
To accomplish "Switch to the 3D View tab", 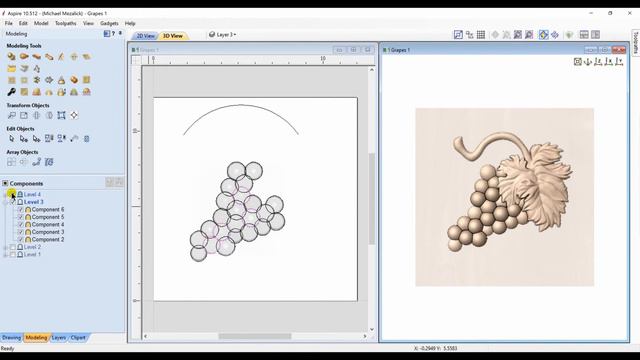I will (x=173, y=36).
